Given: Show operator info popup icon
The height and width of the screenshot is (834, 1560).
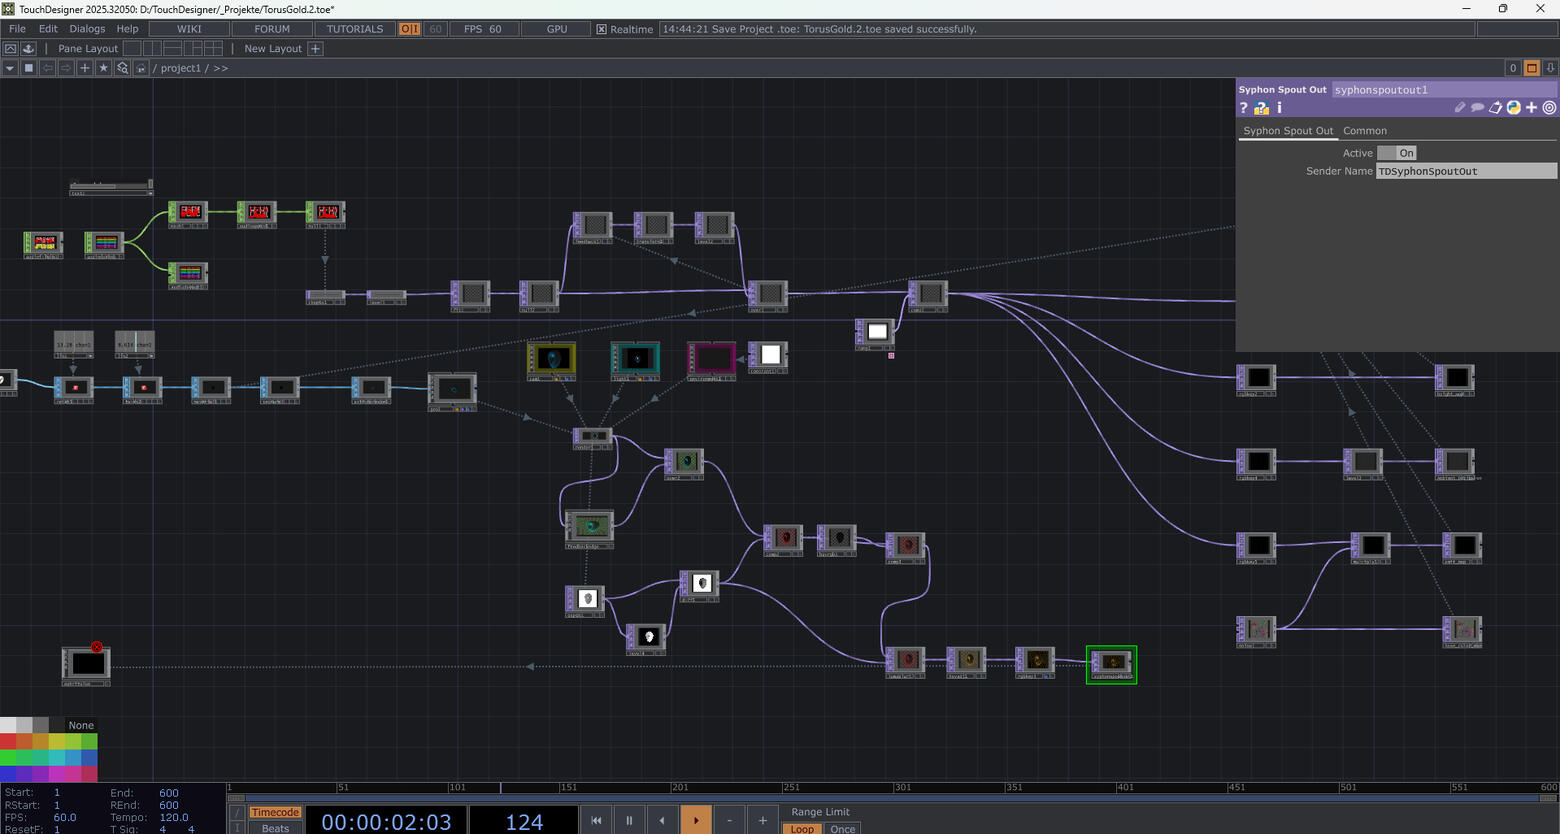Looking at the screenshot, I should tap(1279, 108).
